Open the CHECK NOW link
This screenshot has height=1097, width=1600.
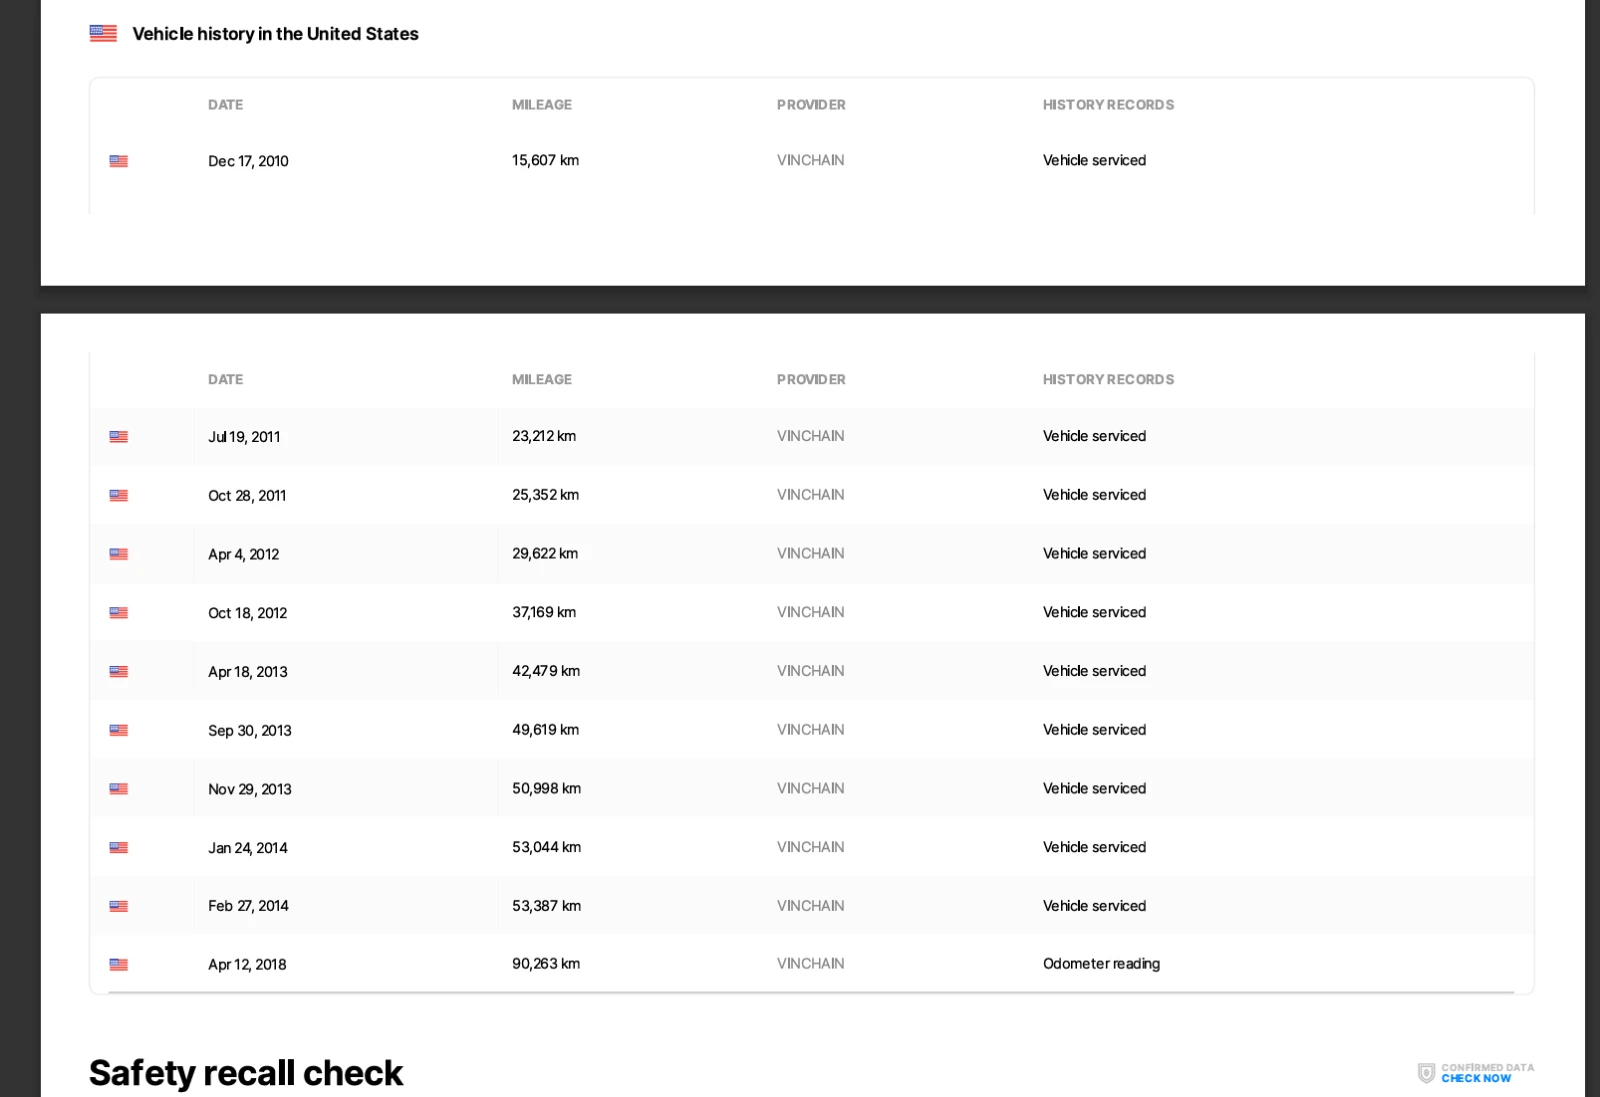coord(1476,1079)
